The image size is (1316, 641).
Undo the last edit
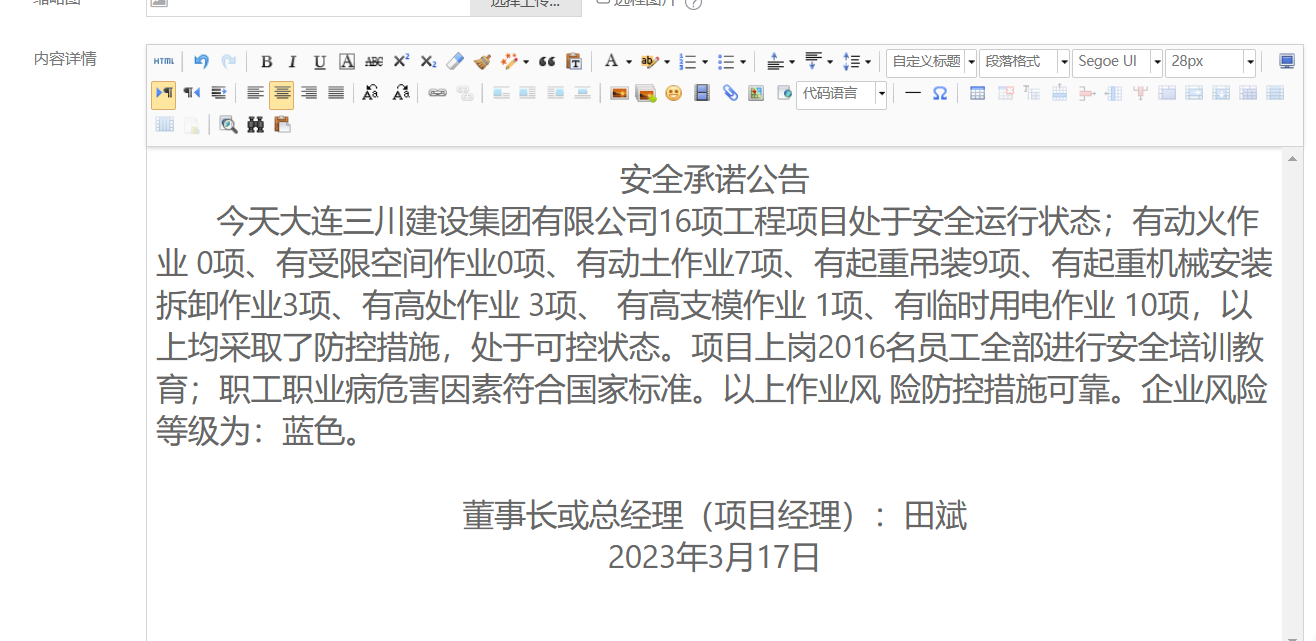201,61
